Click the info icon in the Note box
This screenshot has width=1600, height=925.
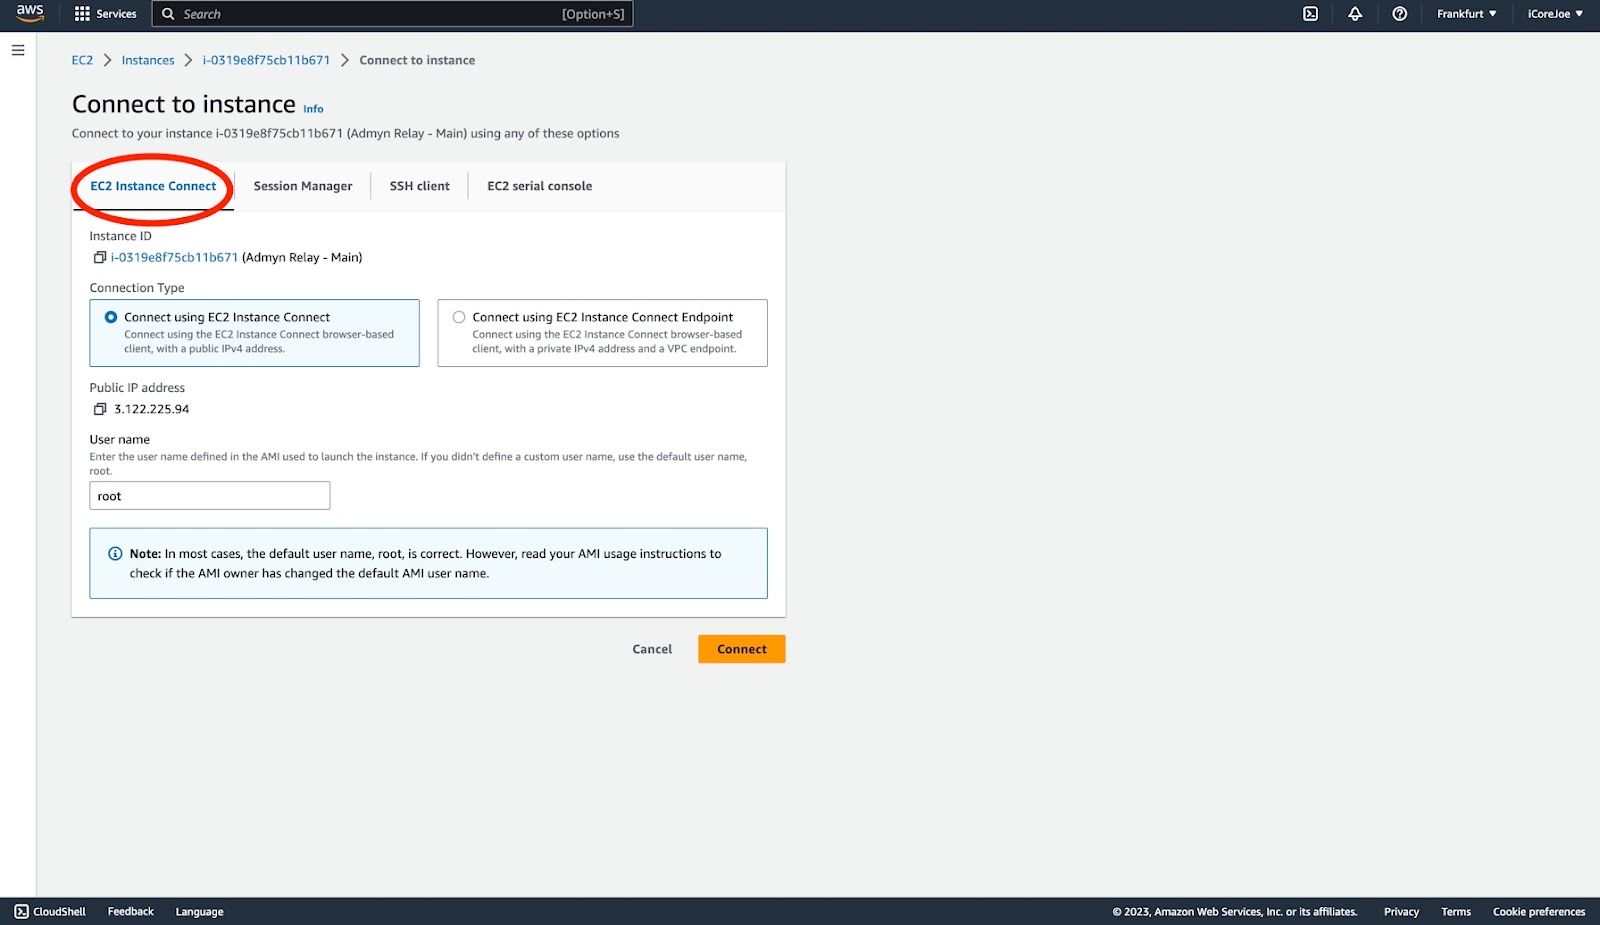[x=115, y=553]
